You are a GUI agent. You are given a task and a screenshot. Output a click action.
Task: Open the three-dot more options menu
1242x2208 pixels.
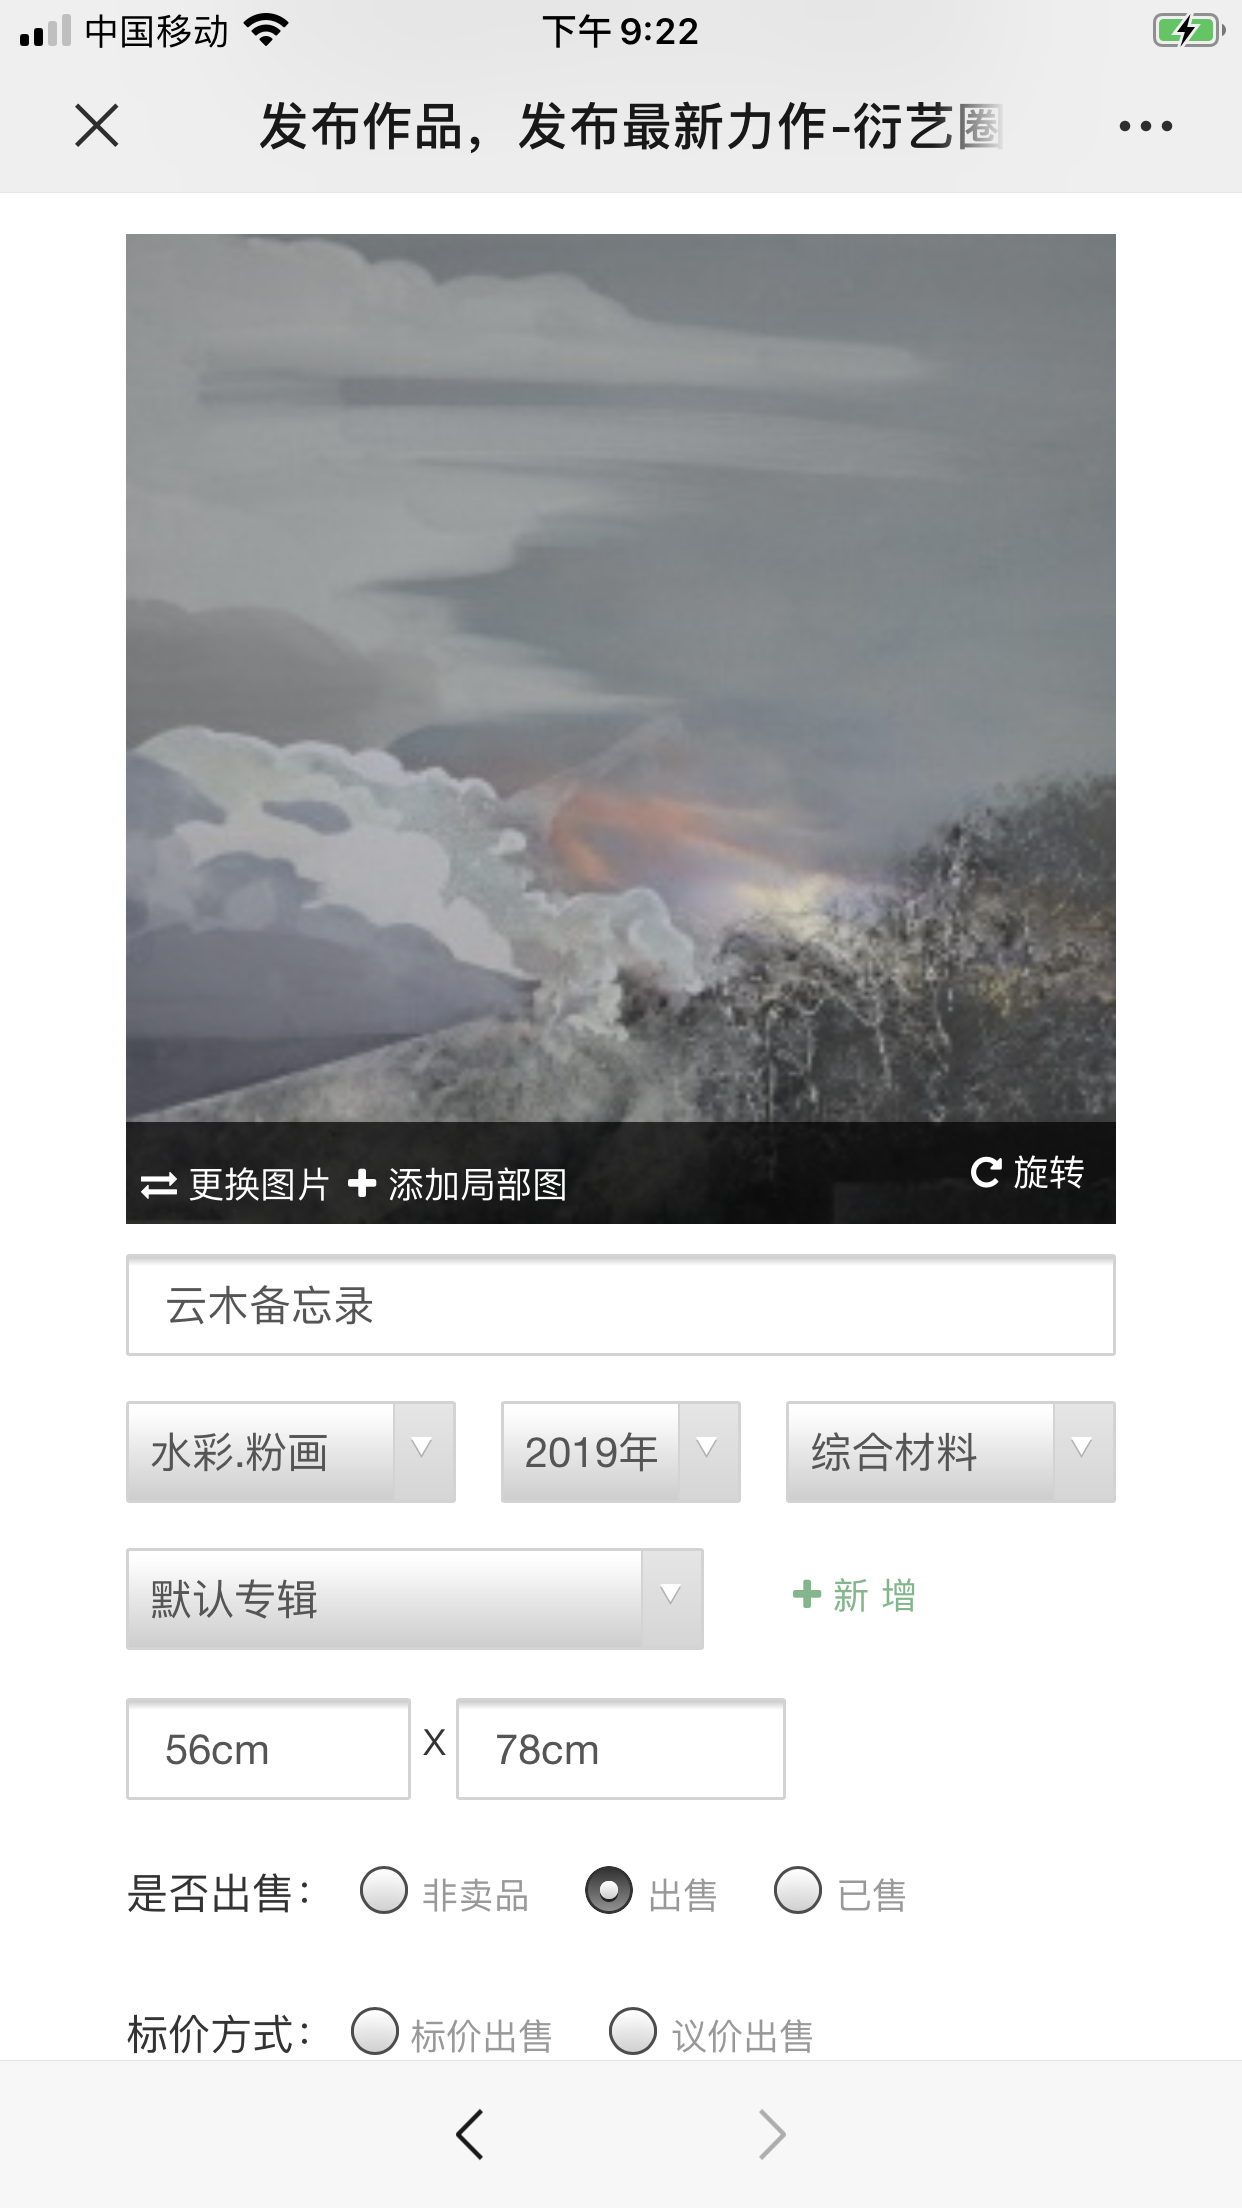tap(1145, 126)
